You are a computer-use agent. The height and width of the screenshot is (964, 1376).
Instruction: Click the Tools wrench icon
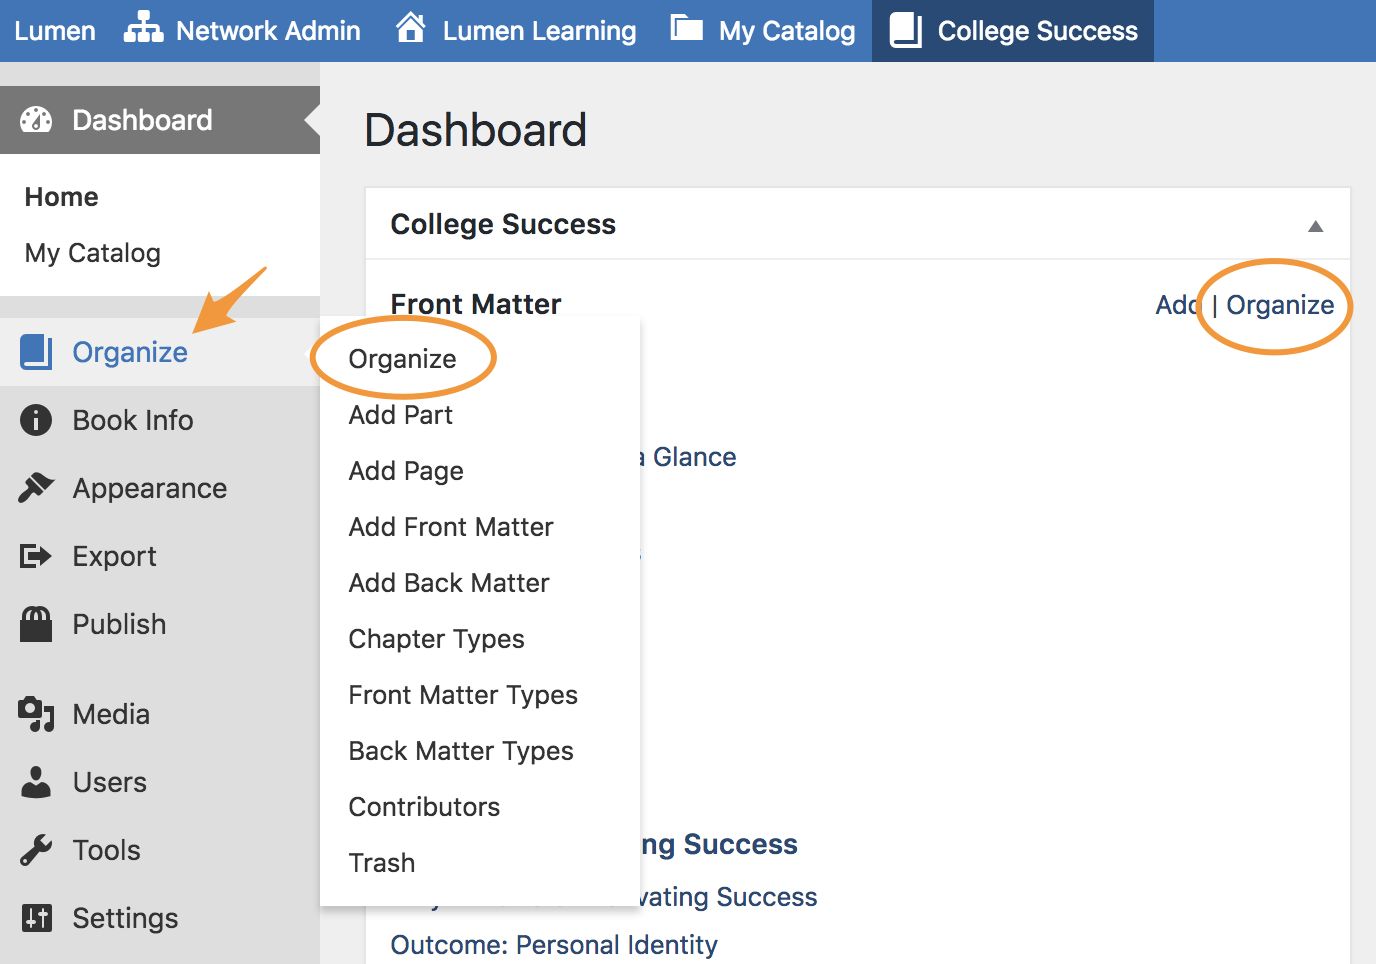(x=36, y=850)
